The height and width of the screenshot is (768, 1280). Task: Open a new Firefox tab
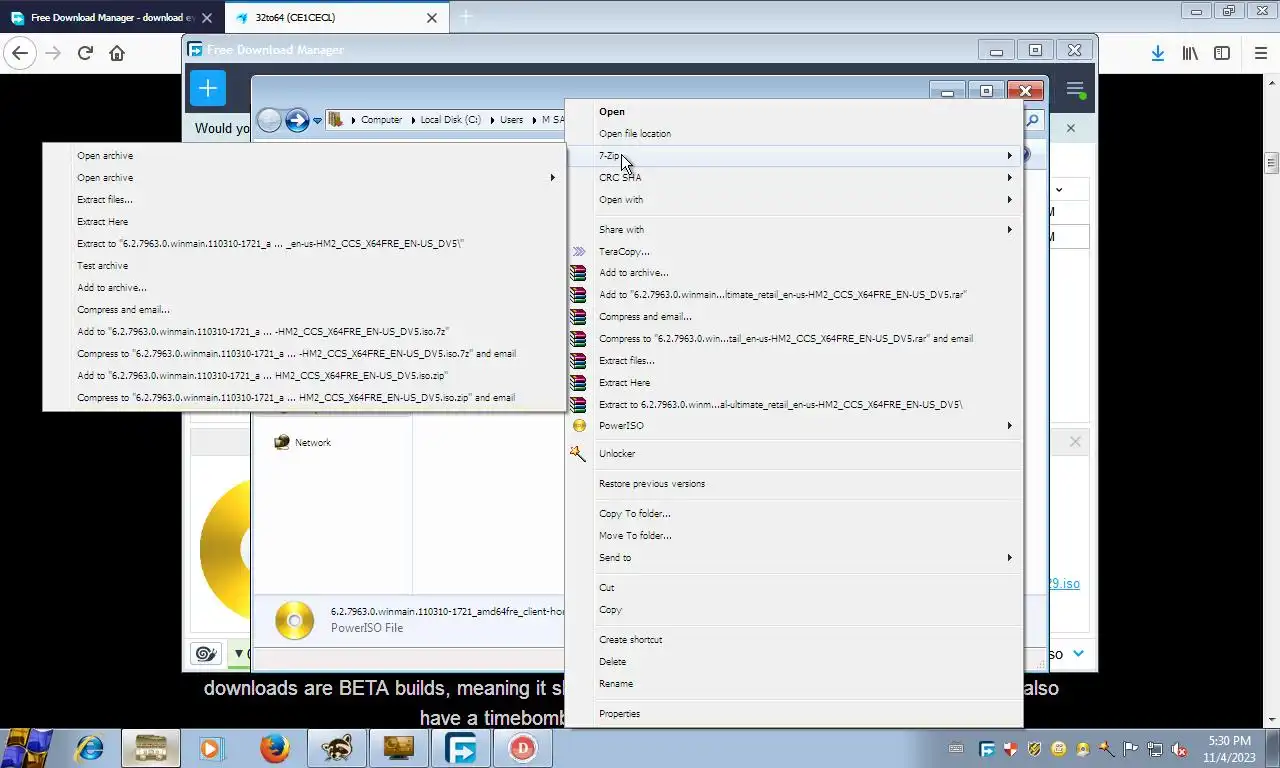[465, 17]
